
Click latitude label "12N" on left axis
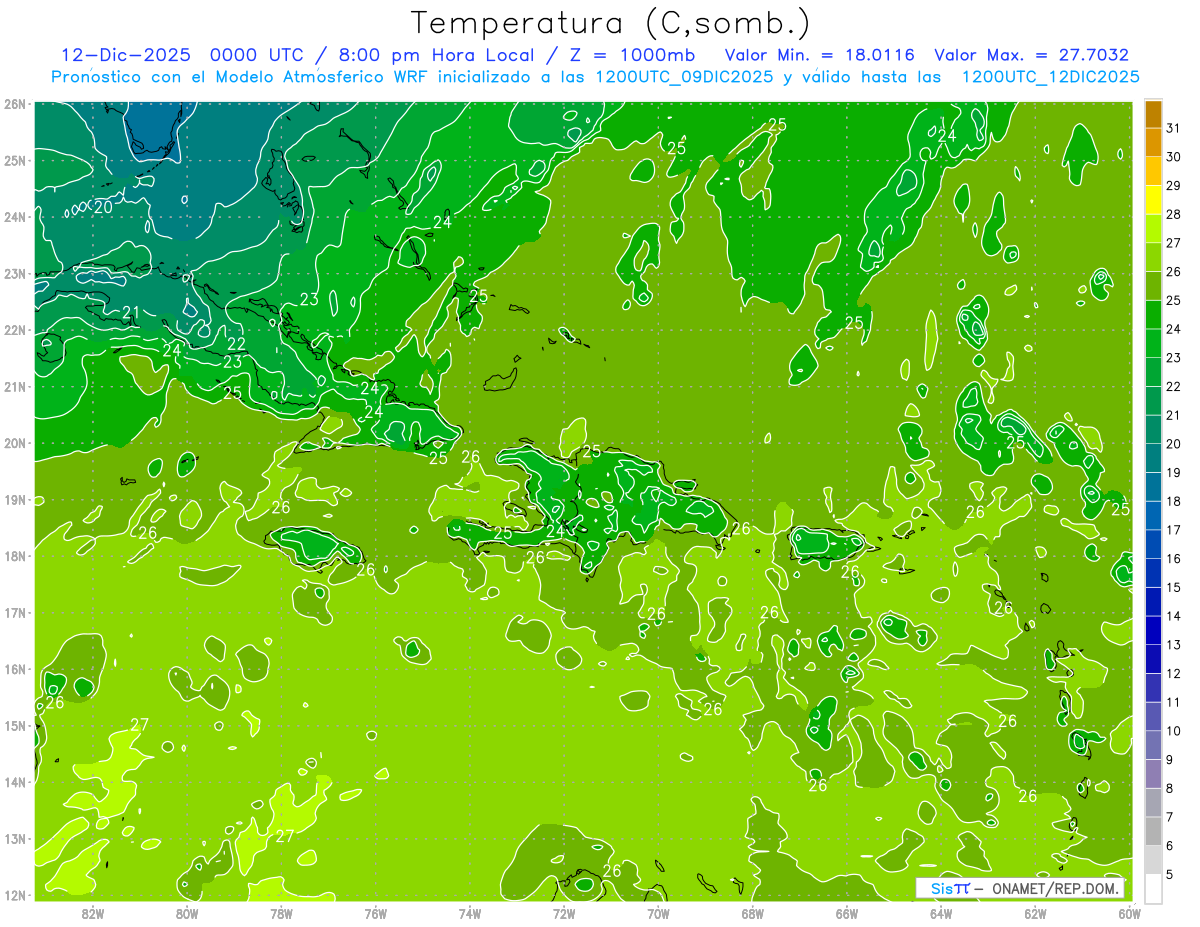(x=15, y=895)
